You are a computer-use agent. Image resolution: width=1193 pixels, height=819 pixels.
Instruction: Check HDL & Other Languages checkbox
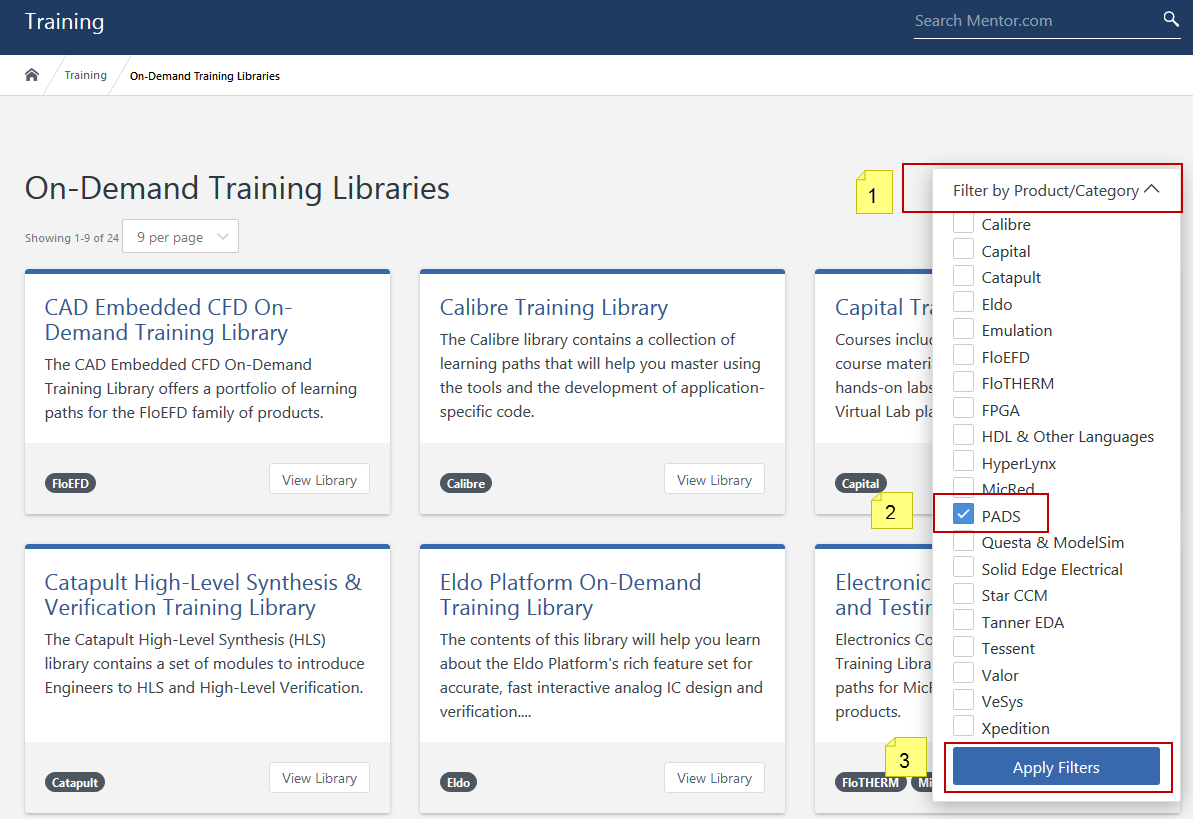click(x=963, y=435)
